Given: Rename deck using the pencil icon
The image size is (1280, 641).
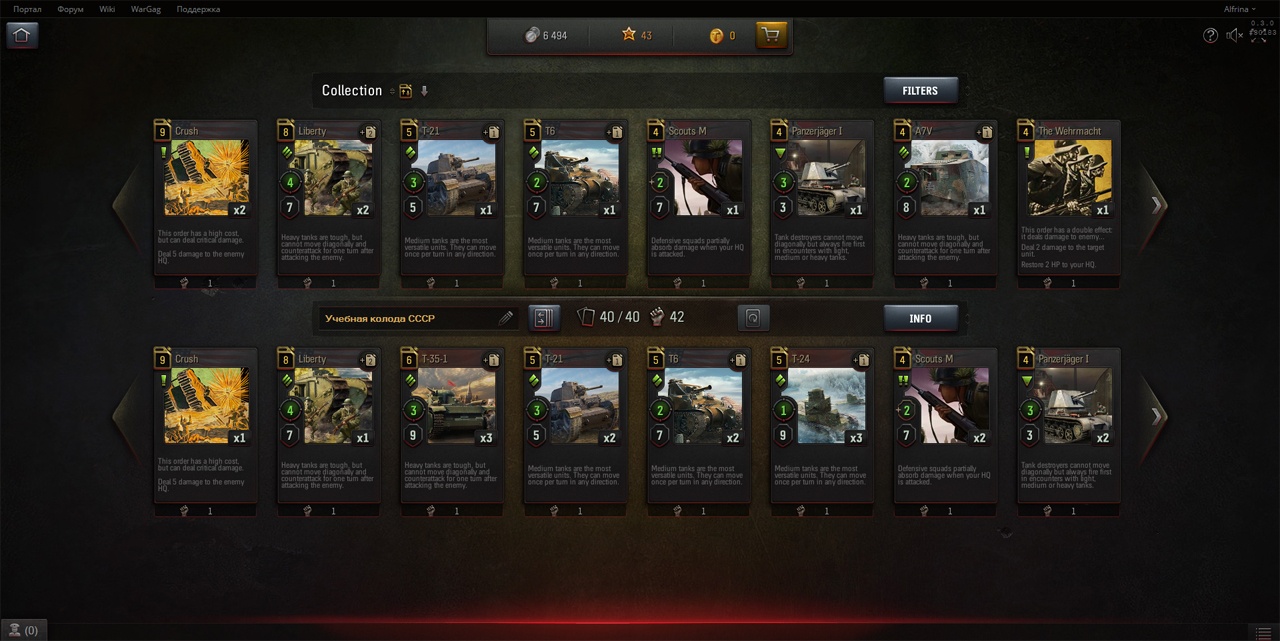Looking at the screenshot, I should (x=506, y=318).
